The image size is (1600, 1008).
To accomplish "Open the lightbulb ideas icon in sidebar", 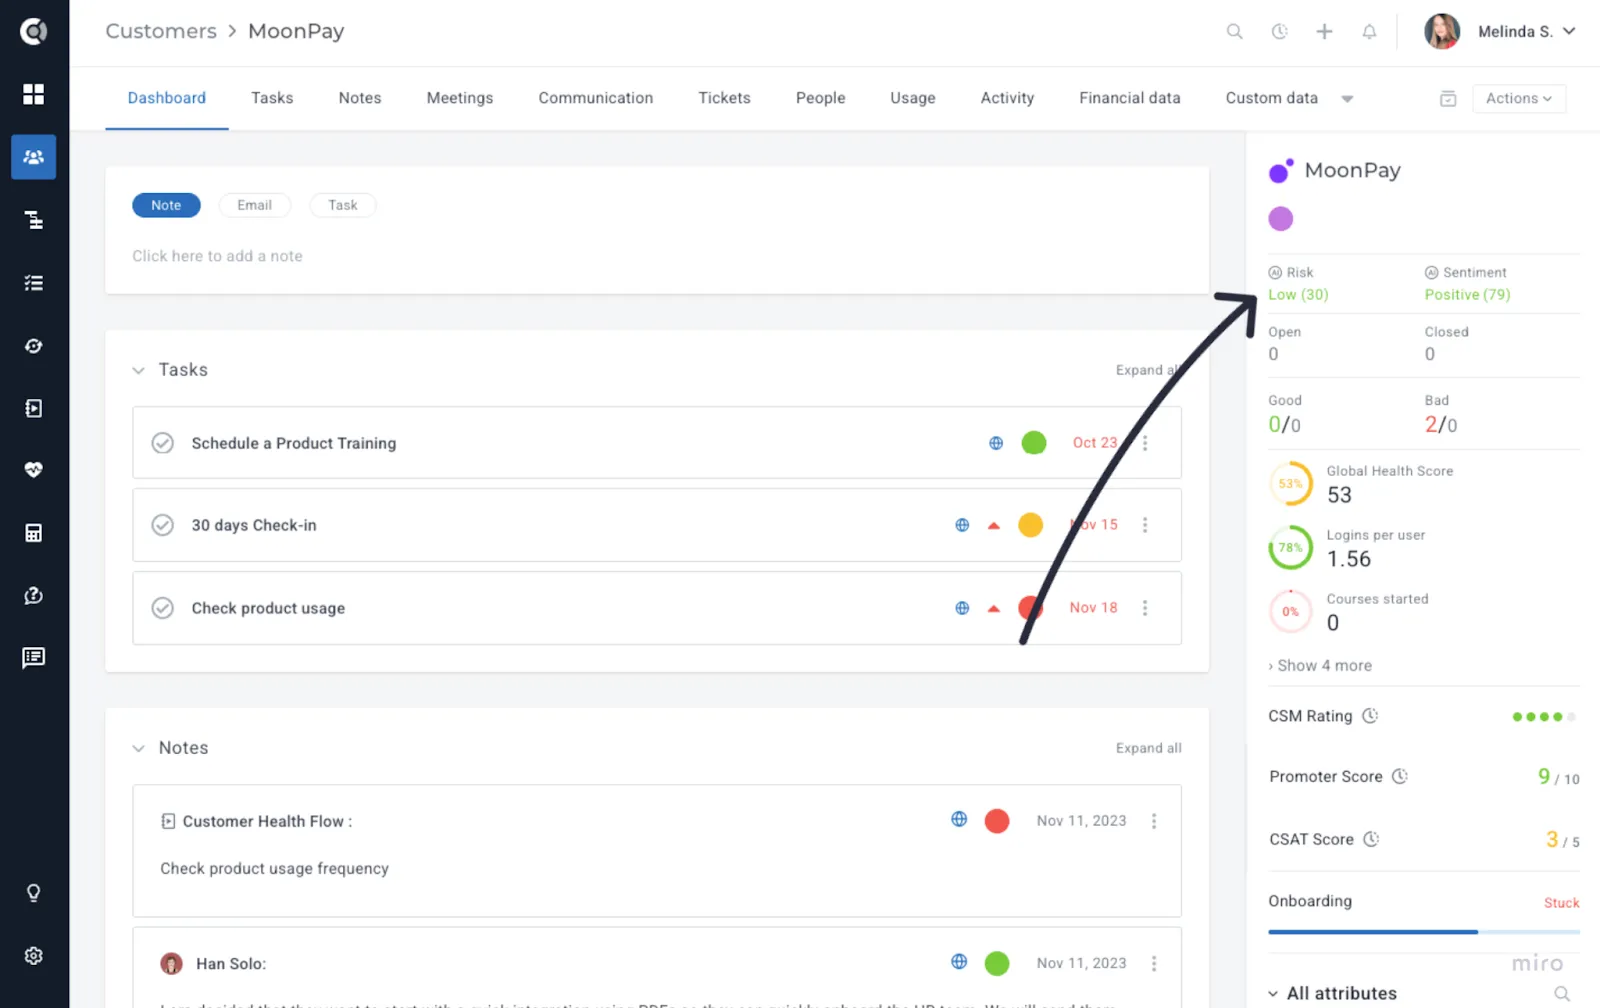I will tap(33, 893).
